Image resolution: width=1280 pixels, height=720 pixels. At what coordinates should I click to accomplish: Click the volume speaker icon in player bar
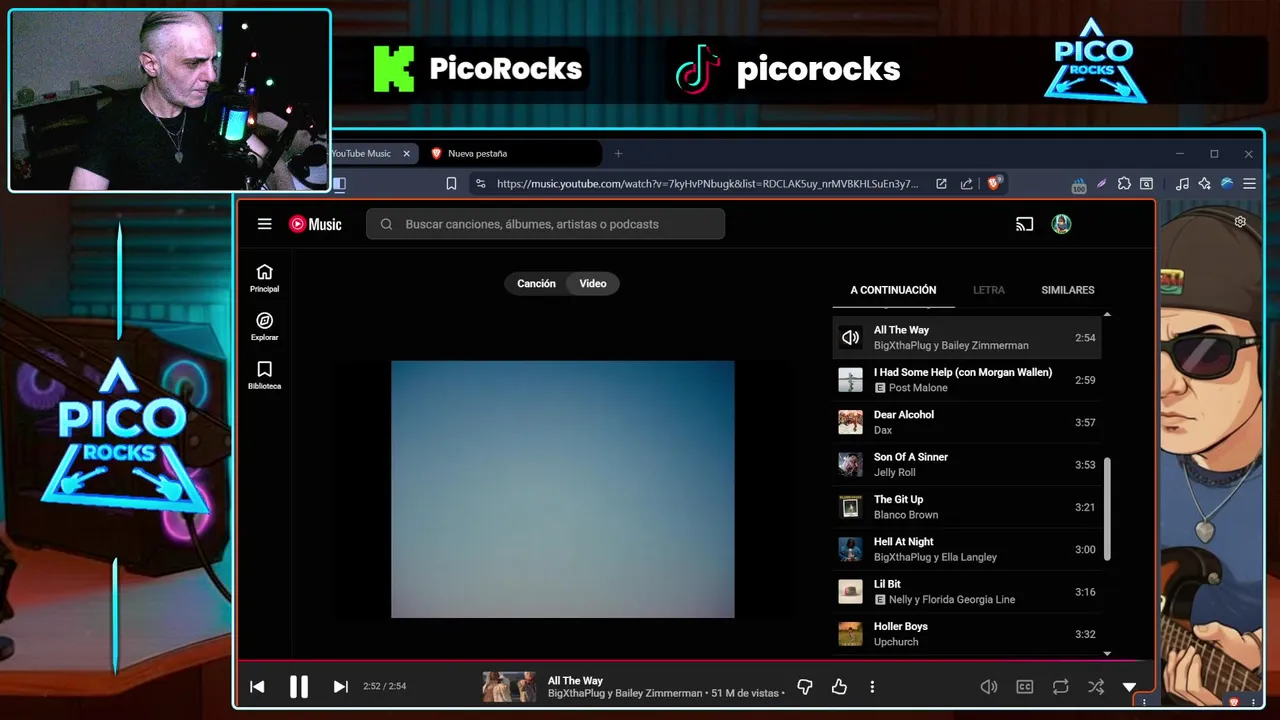click(988, 686)
